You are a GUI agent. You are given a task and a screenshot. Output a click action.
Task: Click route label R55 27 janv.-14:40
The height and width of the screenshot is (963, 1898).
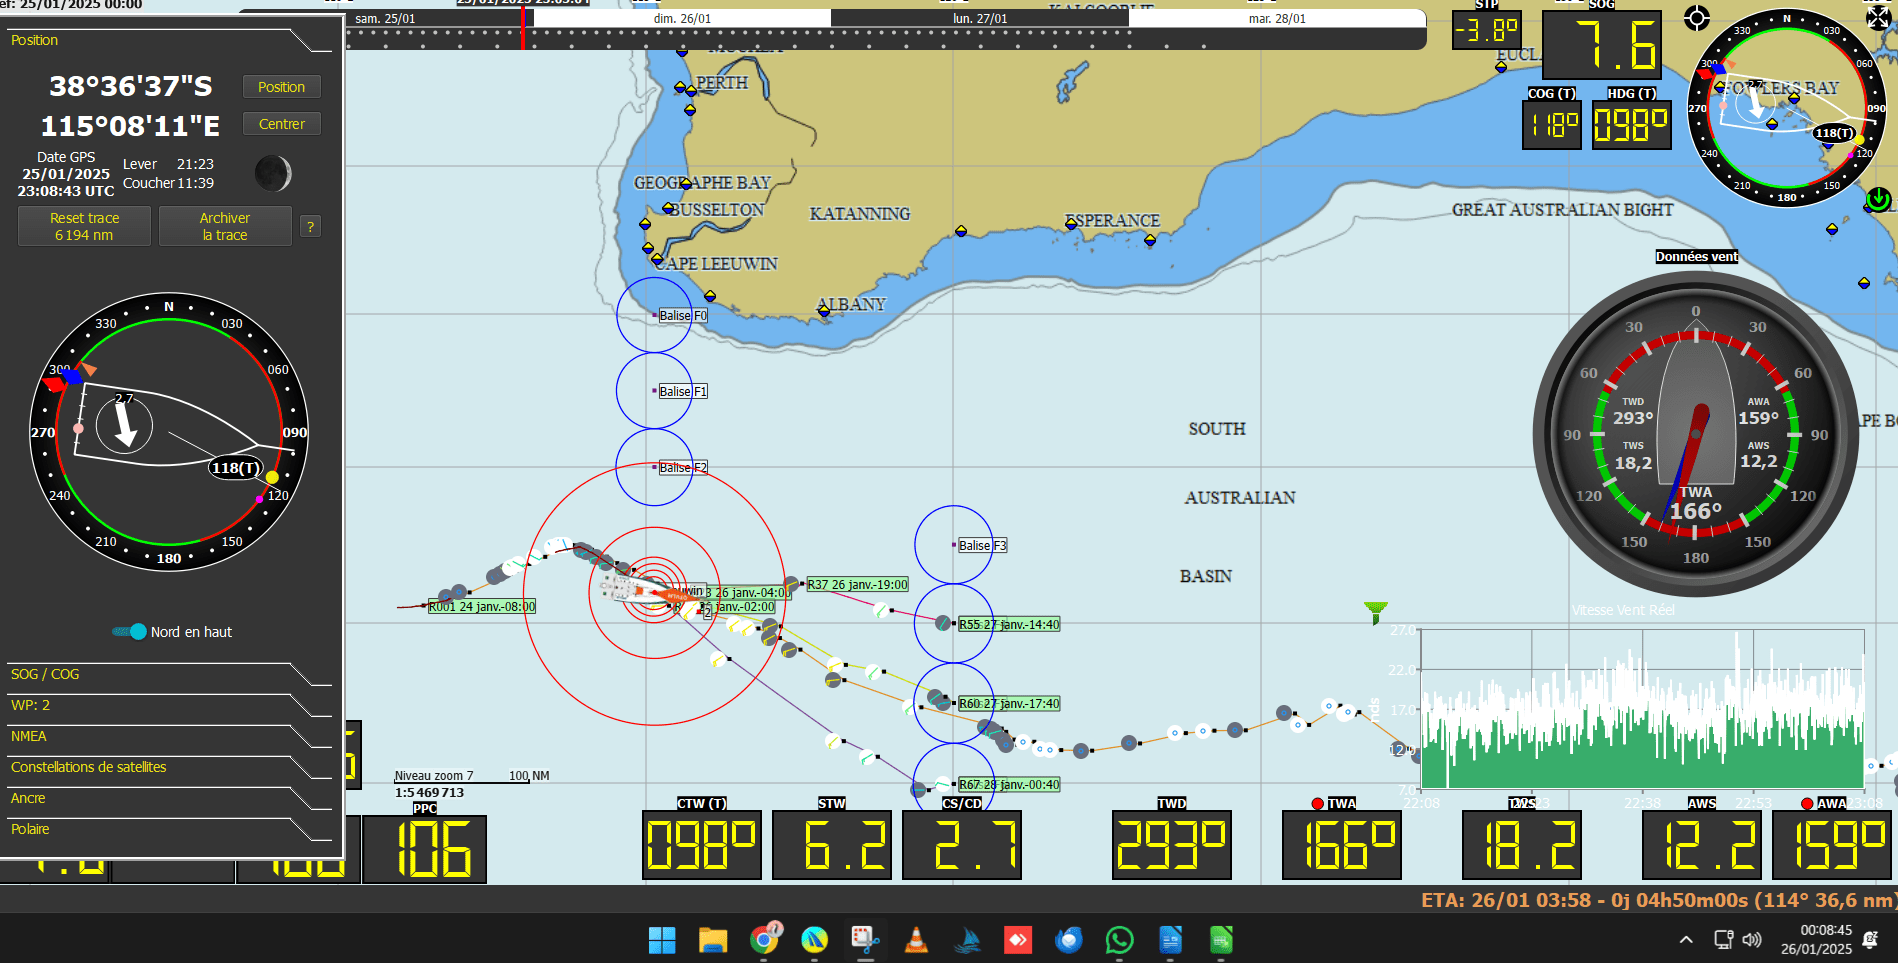point(1009,624)
